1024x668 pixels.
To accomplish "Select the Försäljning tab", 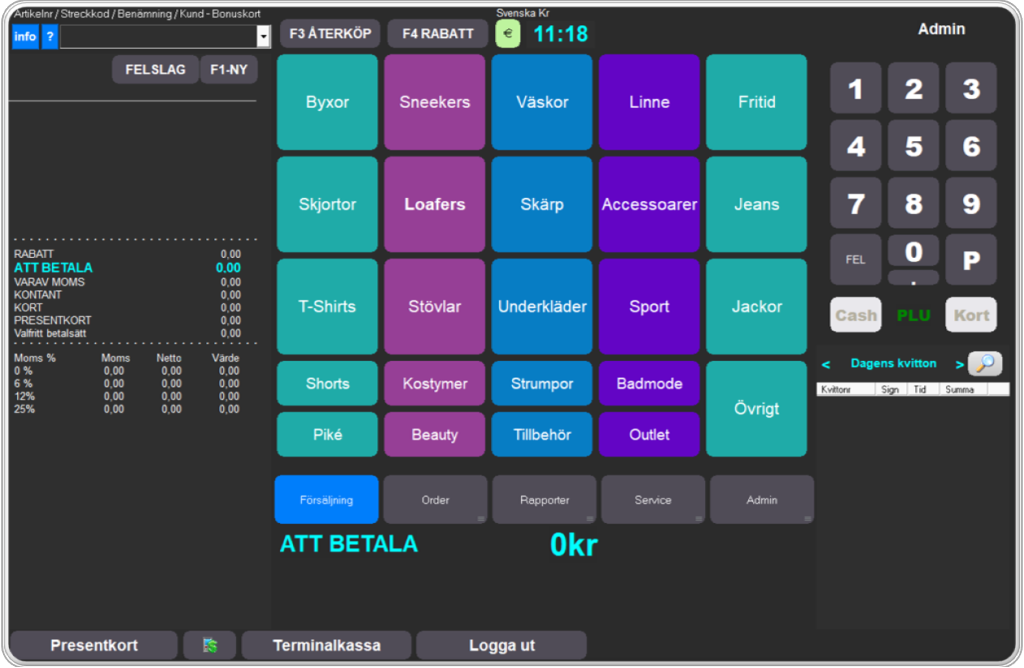I will click(x=326, y=499).
